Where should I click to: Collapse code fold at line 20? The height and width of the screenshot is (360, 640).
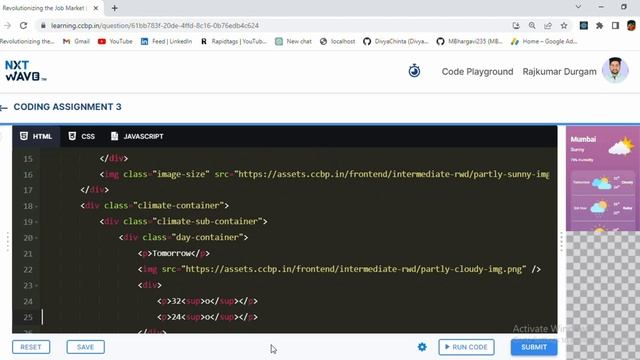point(36,238)
